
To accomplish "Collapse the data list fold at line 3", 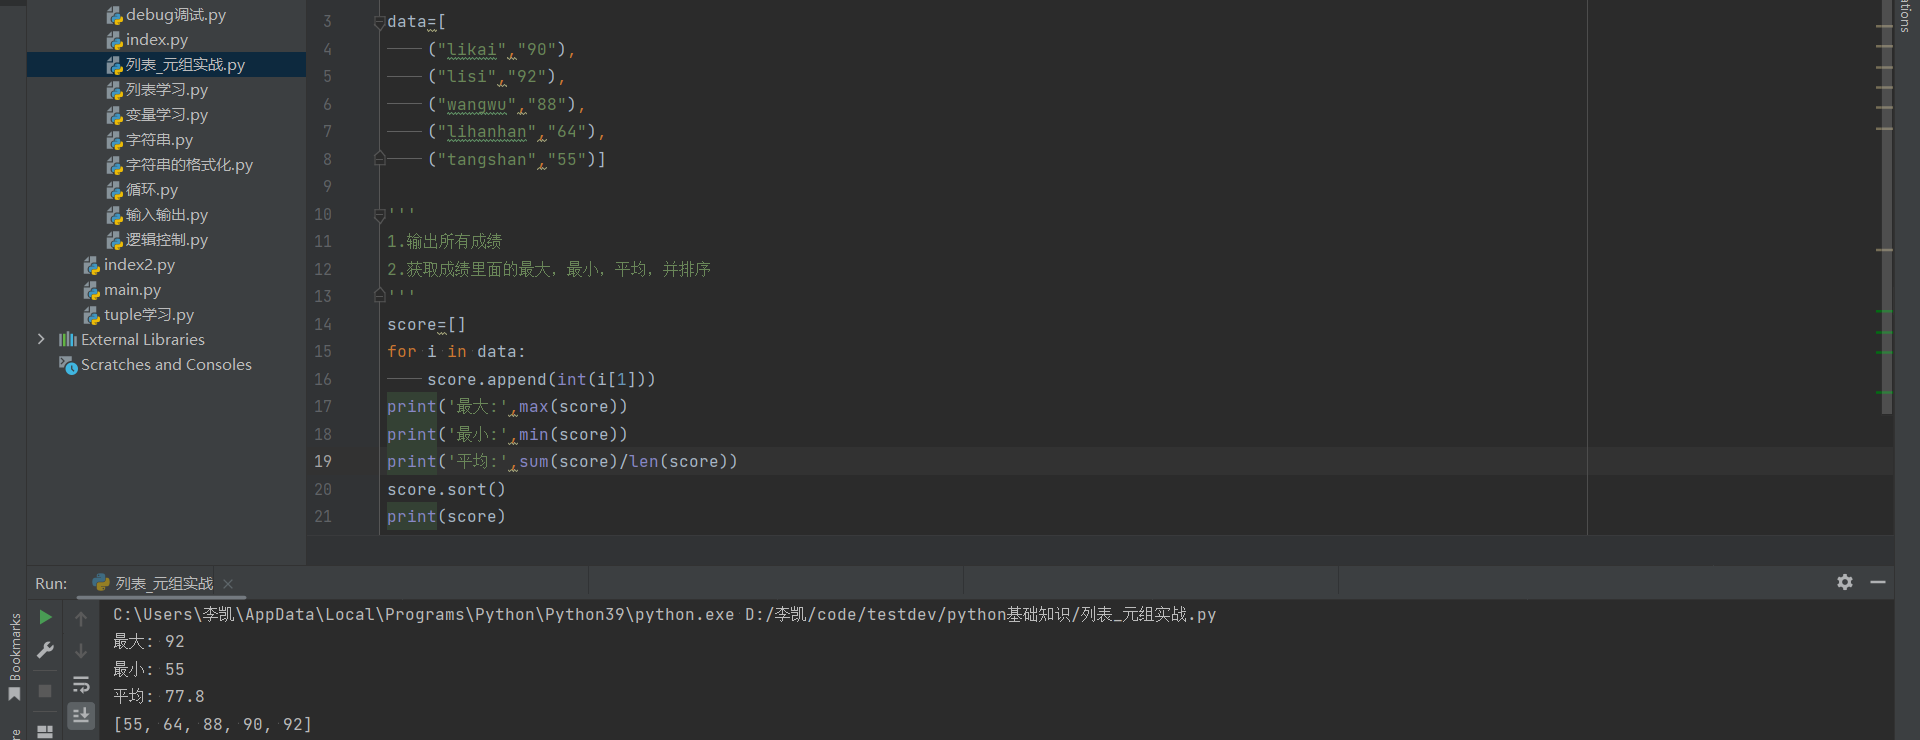I will click(379, 22).
